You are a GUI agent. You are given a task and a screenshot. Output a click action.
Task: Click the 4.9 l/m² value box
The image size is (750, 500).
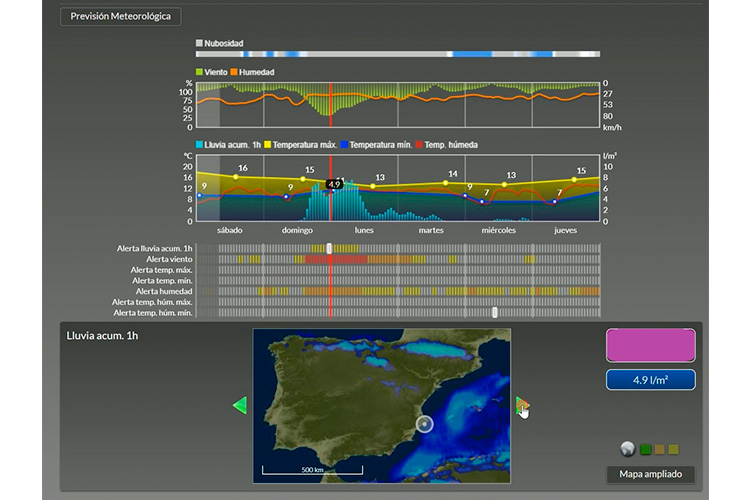(650, 380)
